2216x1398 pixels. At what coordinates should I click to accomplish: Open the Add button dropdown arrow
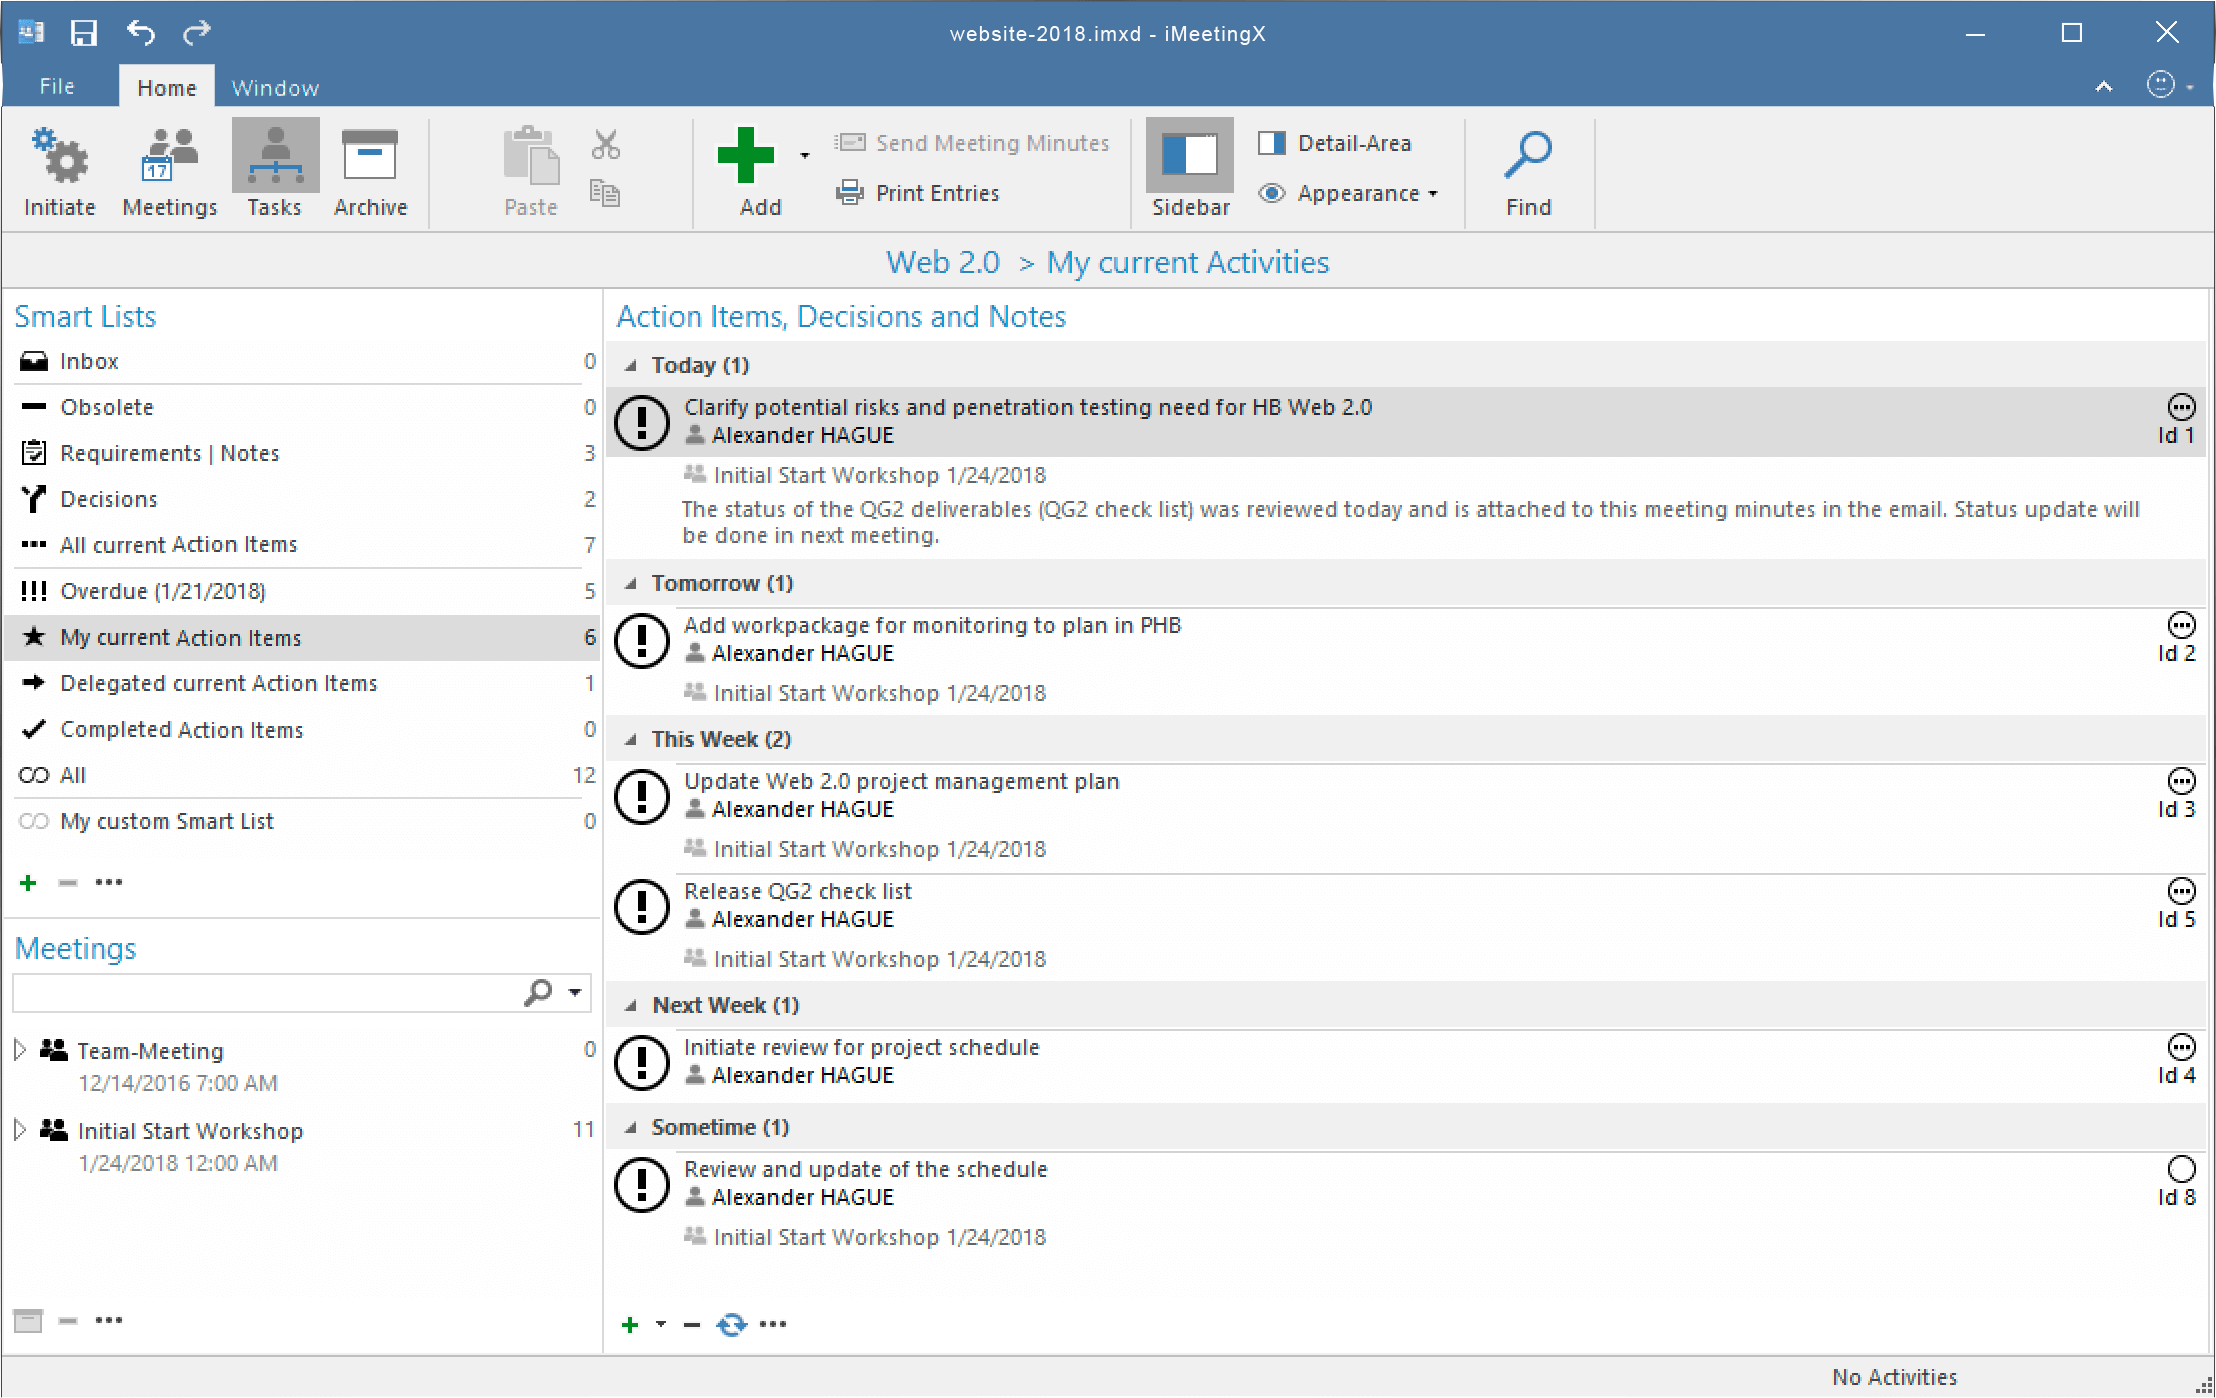pyautogui.click(x=804, y=155)
